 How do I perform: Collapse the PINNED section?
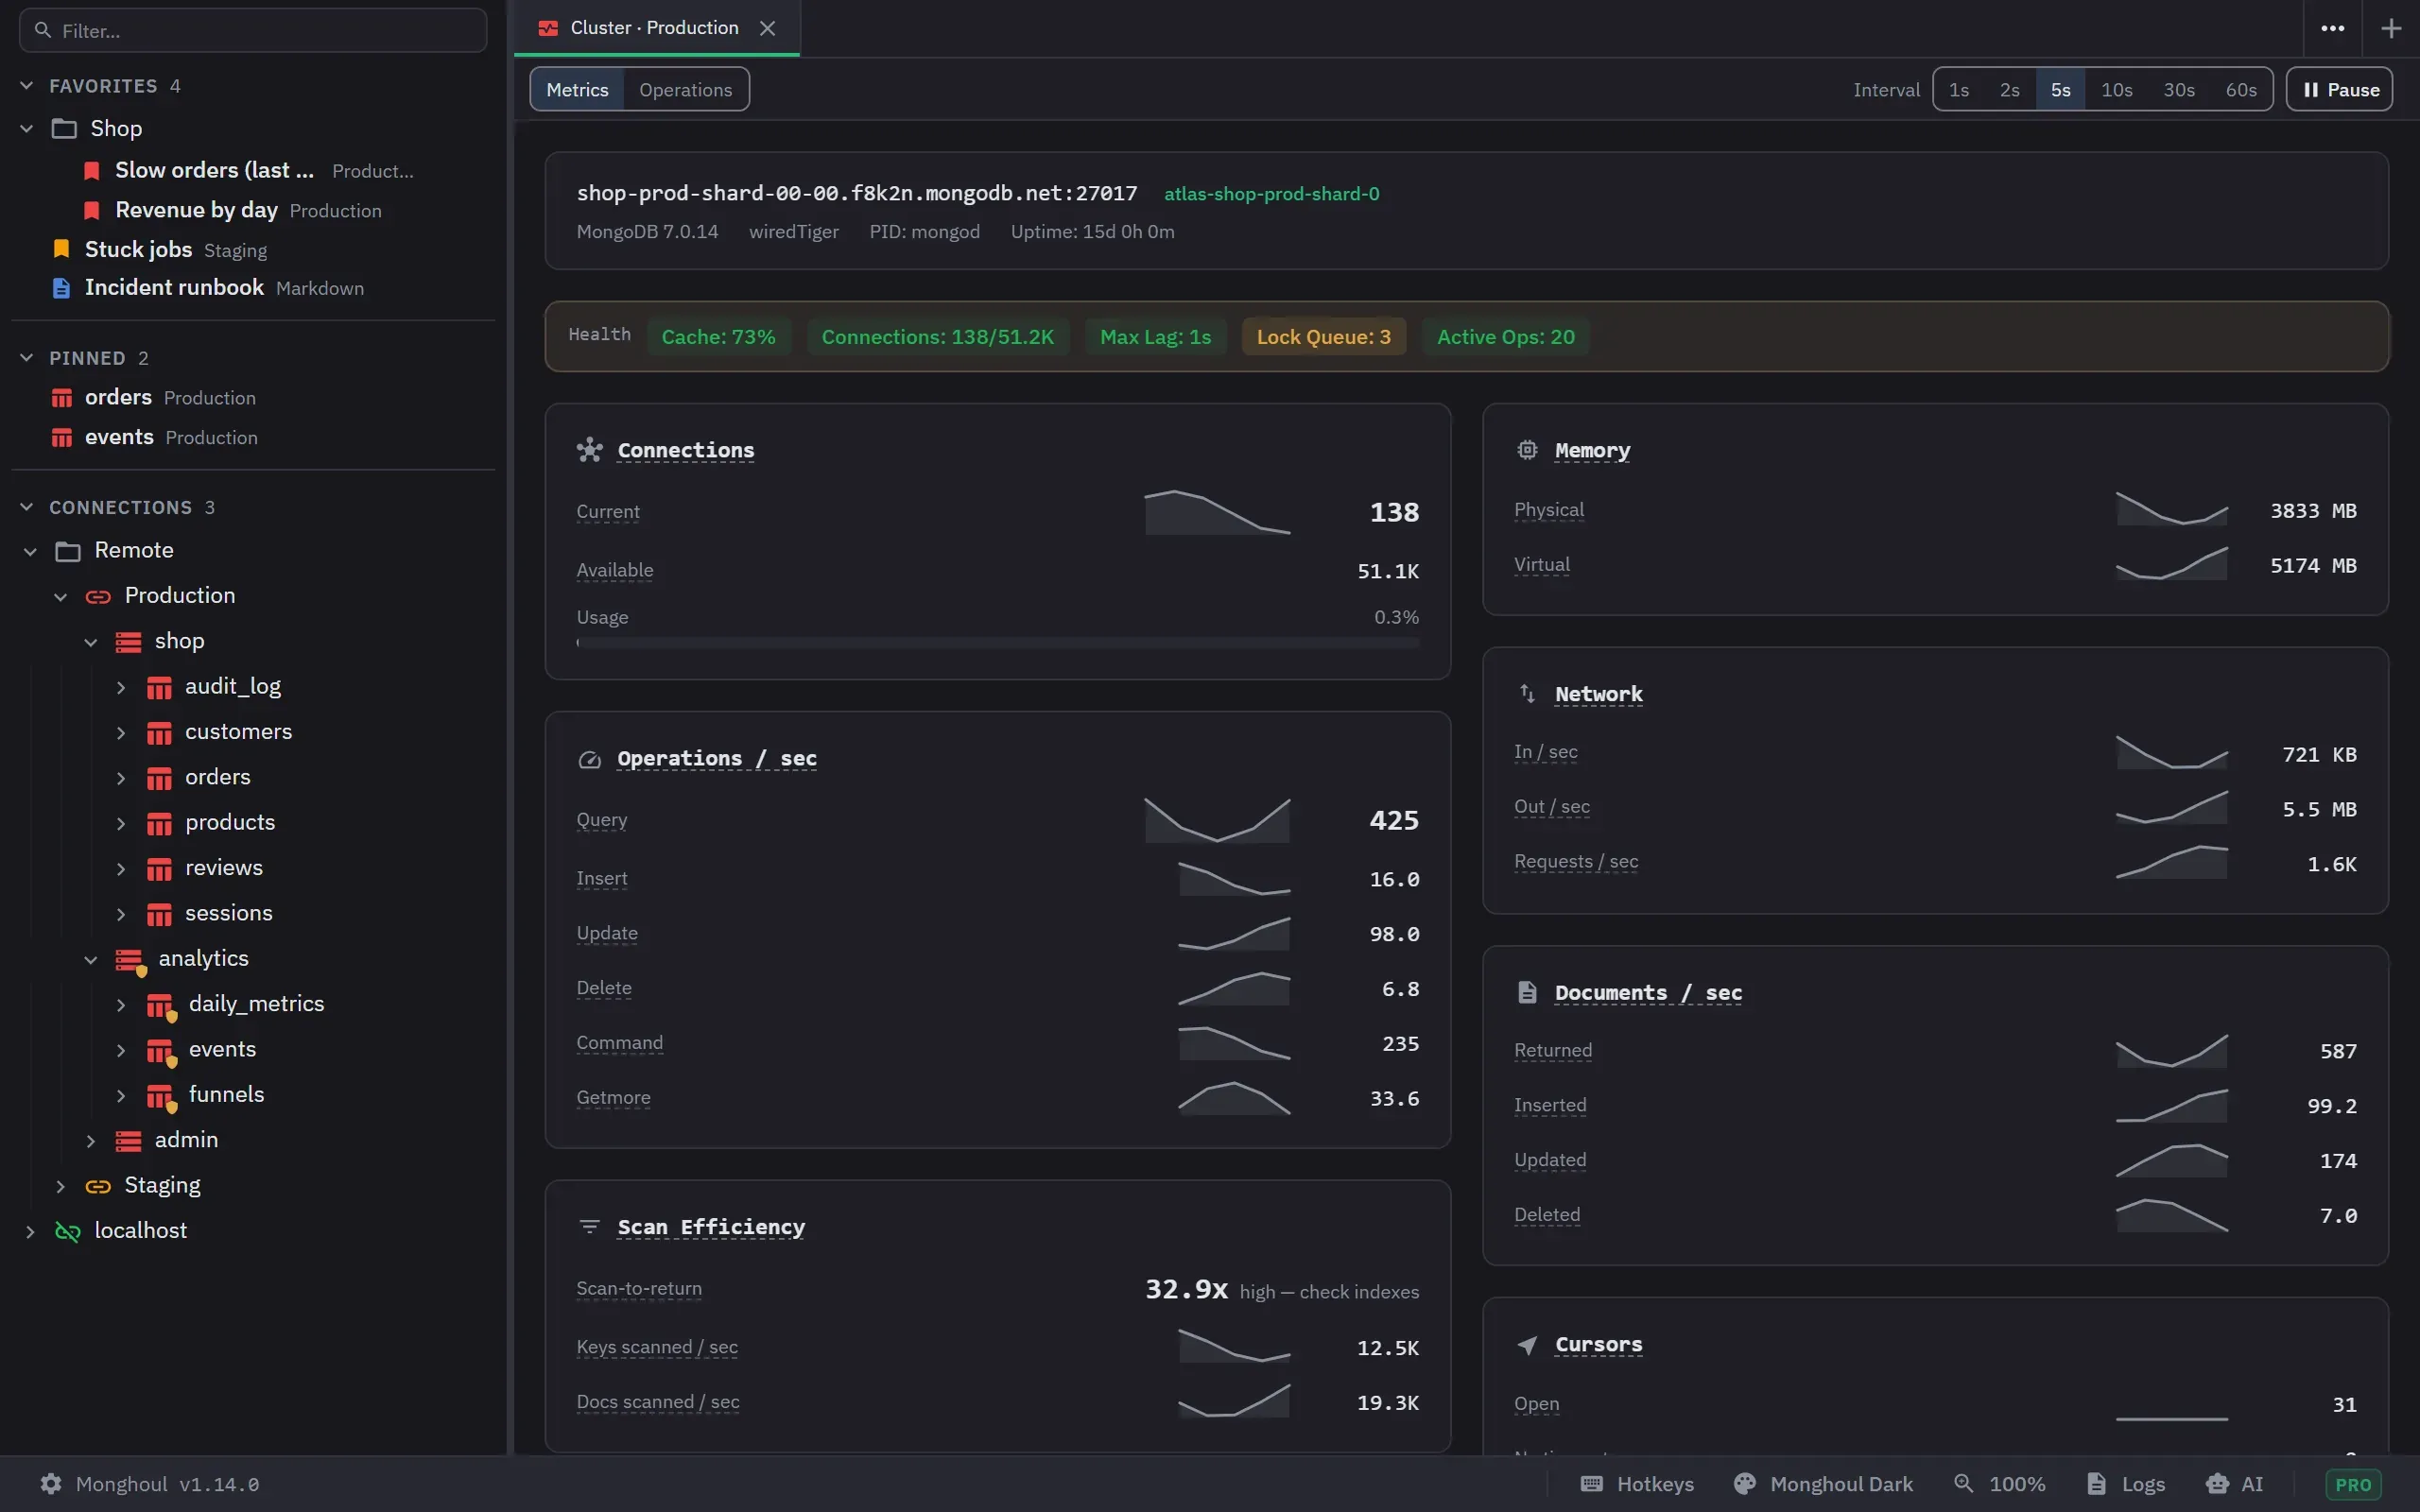(27, 358)
